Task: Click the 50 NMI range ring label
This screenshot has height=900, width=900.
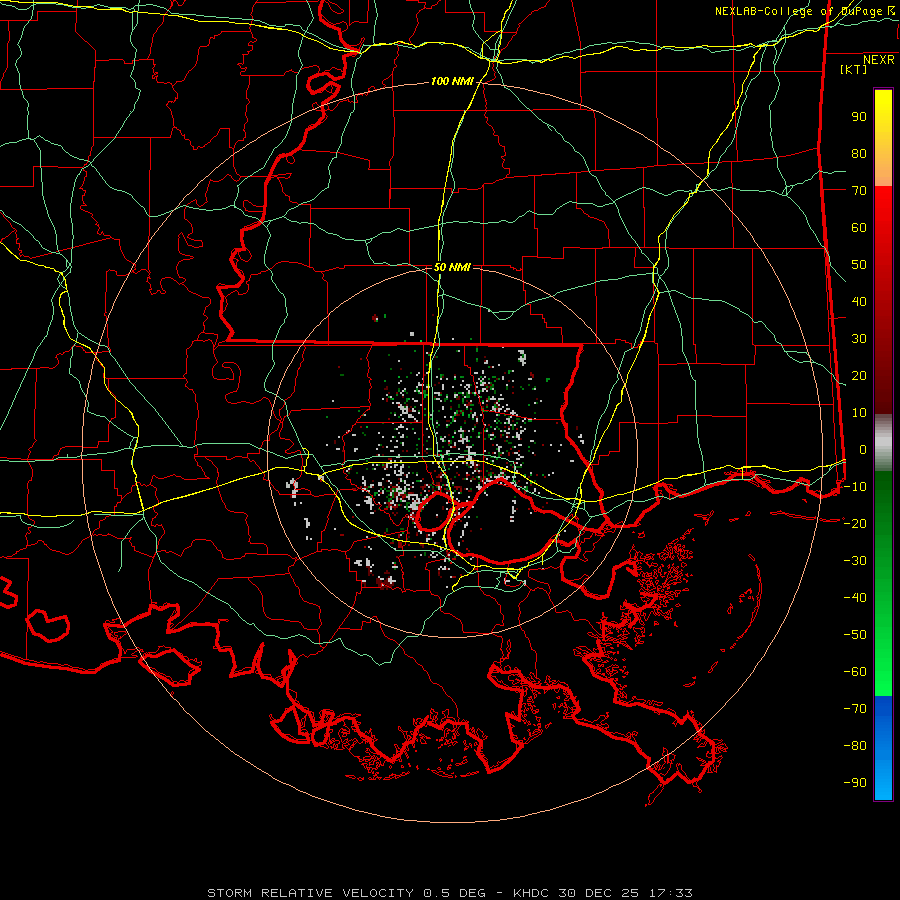Action: (452, 267)
